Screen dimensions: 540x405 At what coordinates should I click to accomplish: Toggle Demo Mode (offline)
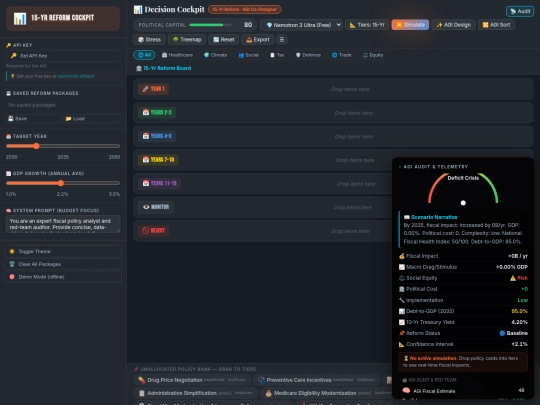click(x=63, y=277)
